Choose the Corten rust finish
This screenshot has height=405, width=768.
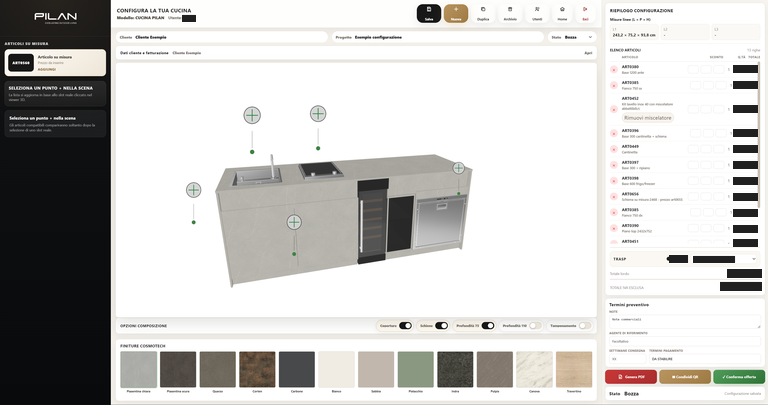257,369
